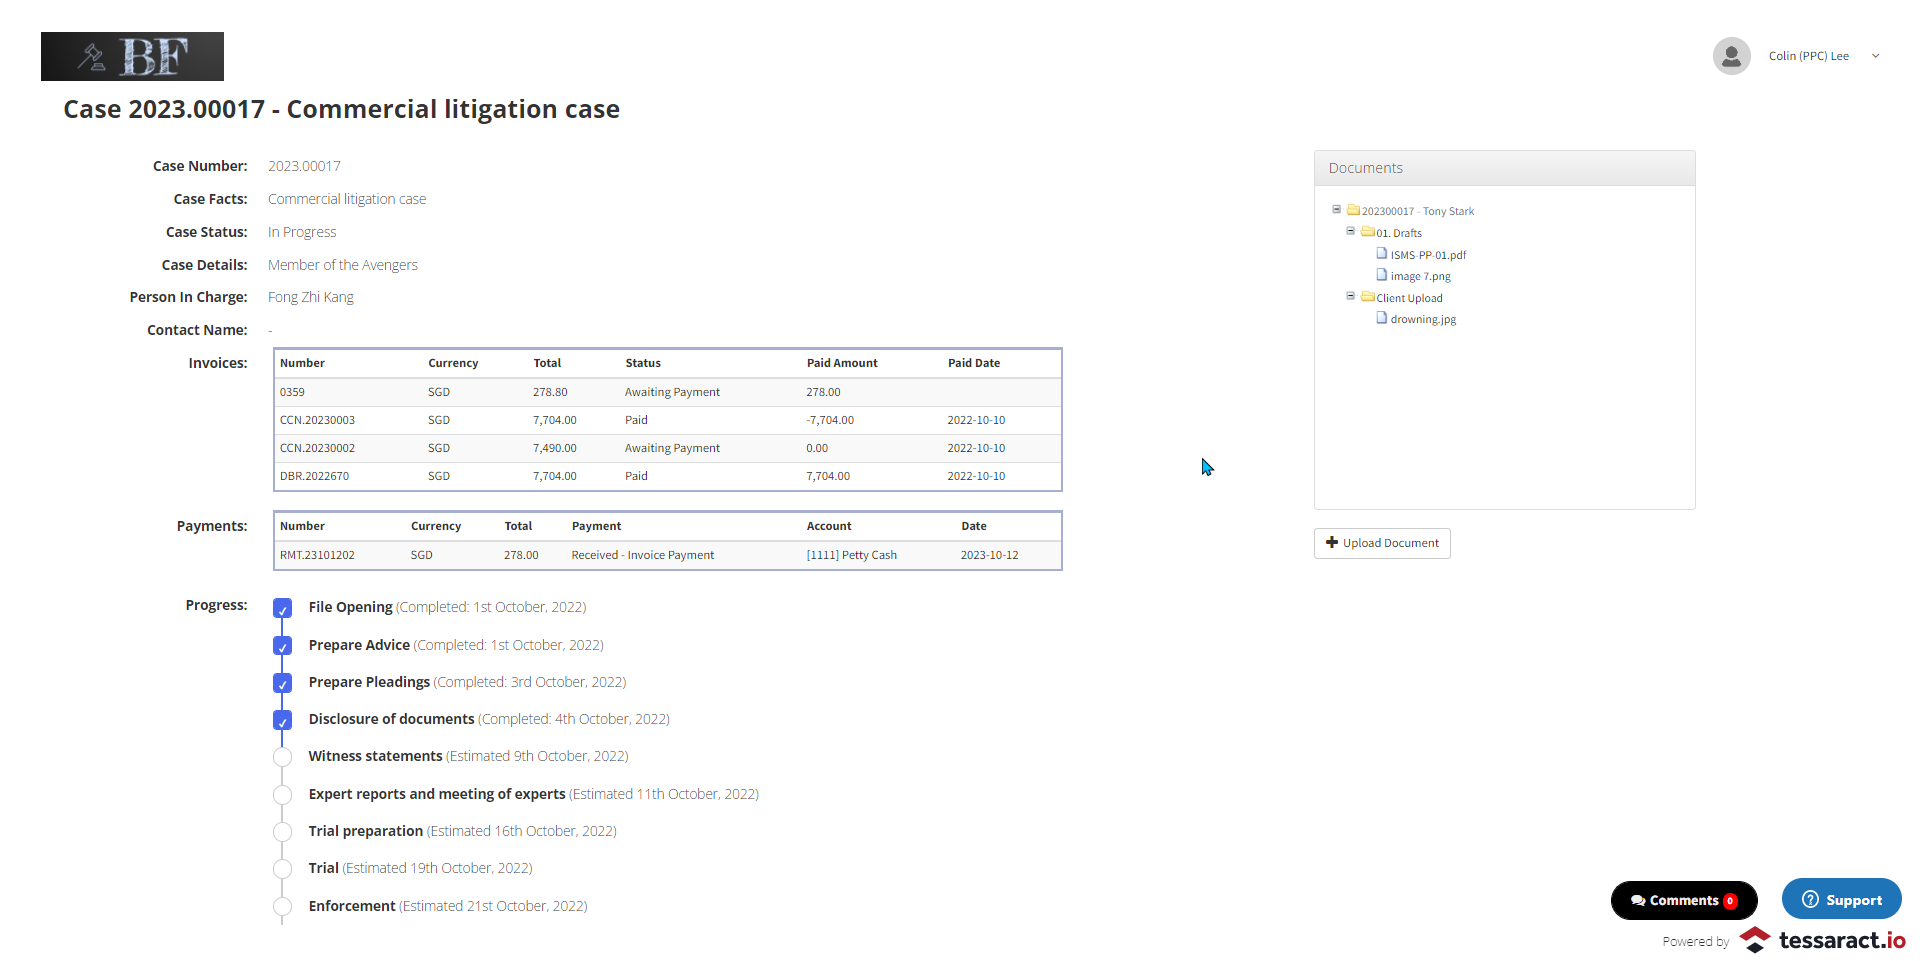Select the paid date link for invoice CCN.20230003
This screenshot has width=1920, height=961.
975,419
